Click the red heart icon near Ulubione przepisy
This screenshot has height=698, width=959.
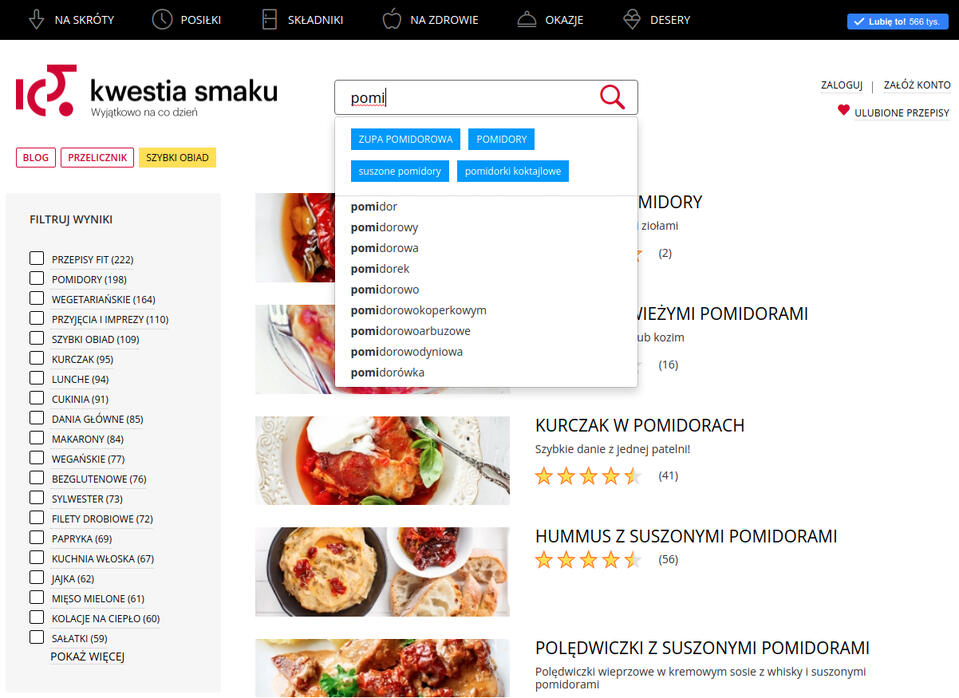(x=843, y=110)
